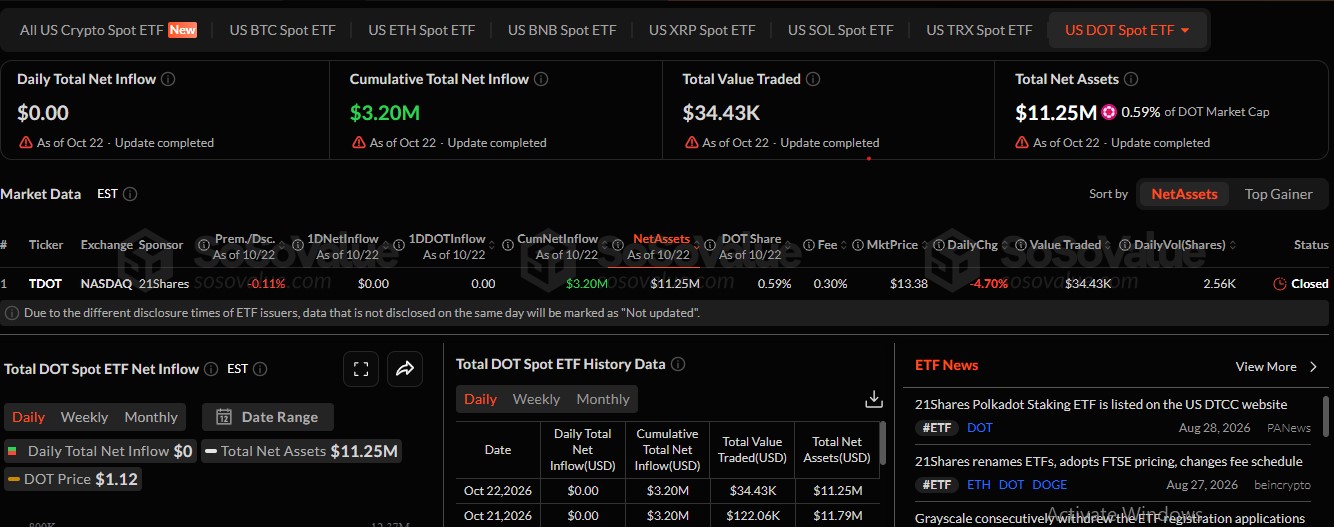Switch to US XRP Spot ETF tab
The width and height of the screenshot is (1334, 527).
(x=702, y=30)
